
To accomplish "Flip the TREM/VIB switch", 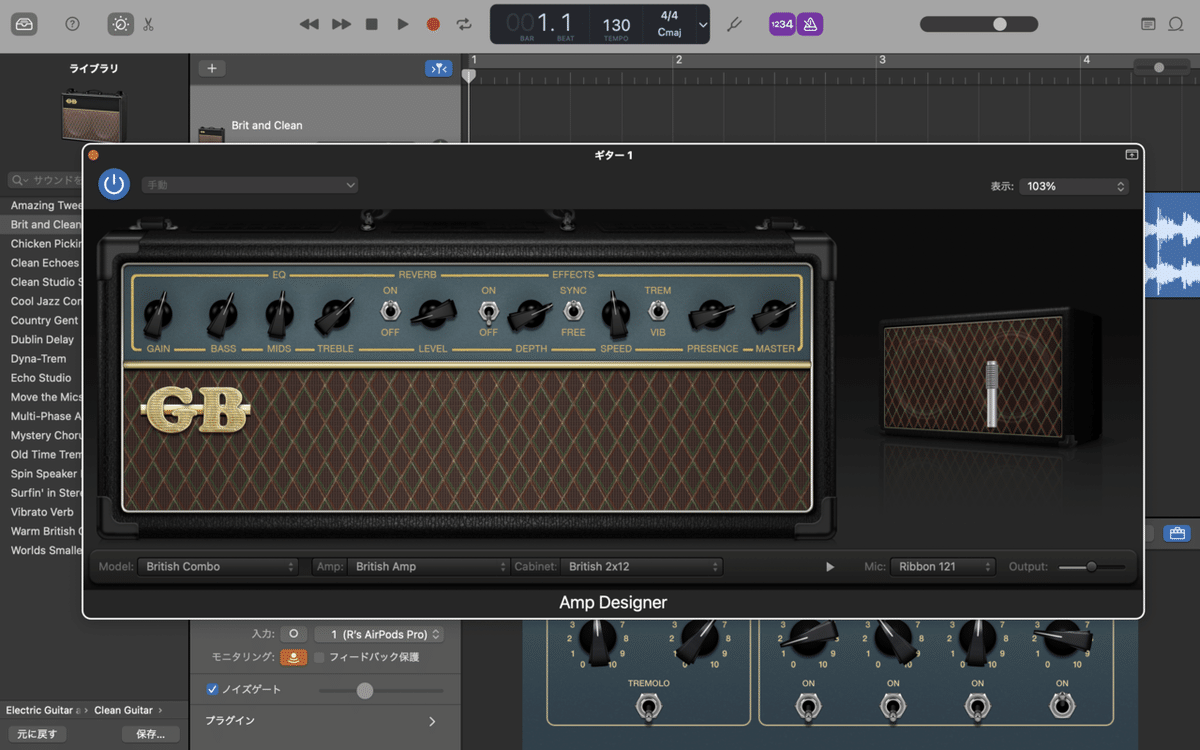I will (x=657, y=311).
